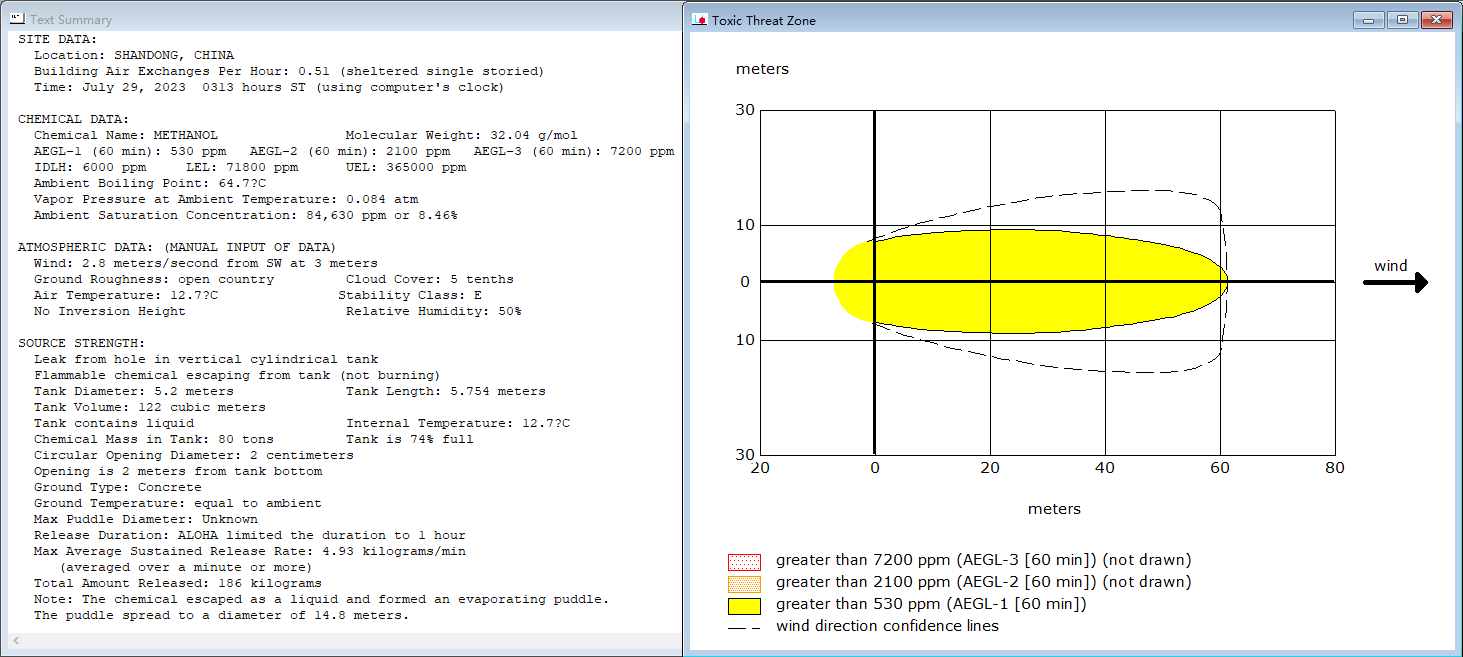Click the ATMOSPHERIC DATA heading line
The width and height of the screenshot is (1463, 657).
click(177, 247)
